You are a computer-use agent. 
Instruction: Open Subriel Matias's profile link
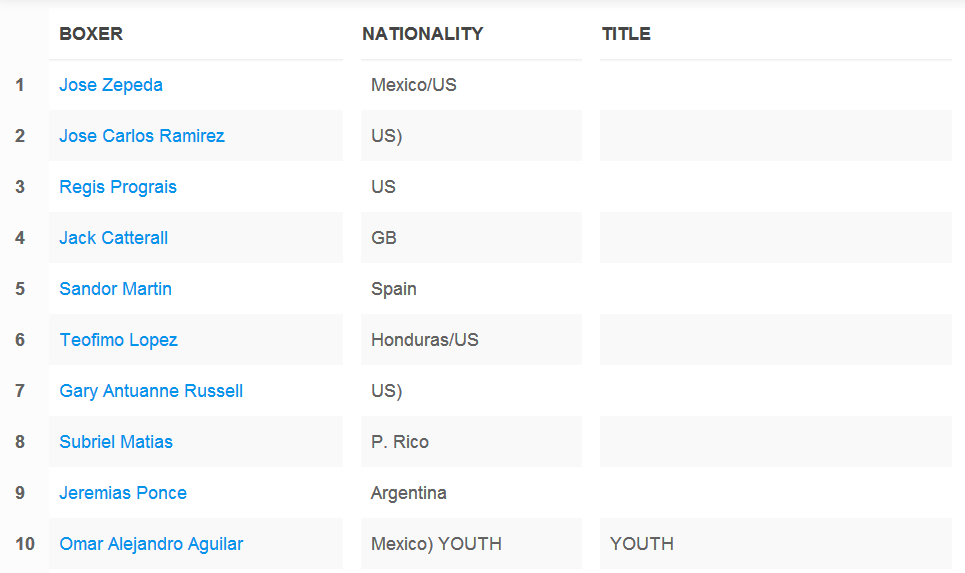(116, 443)
